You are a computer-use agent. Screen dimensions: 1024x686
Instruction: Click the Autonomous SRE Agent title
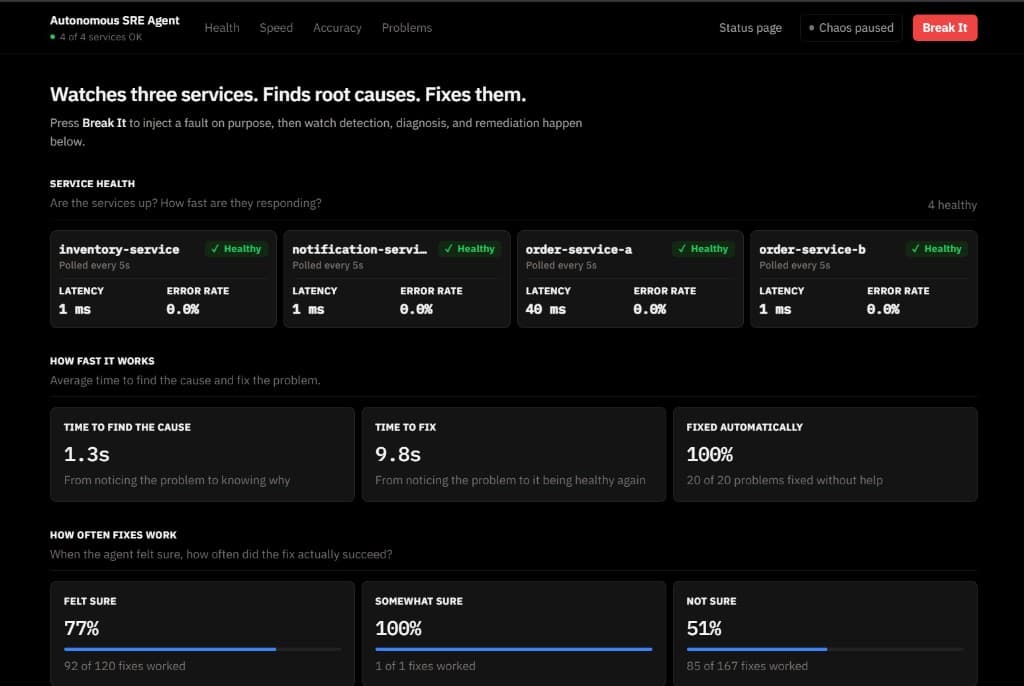point(114,20)
